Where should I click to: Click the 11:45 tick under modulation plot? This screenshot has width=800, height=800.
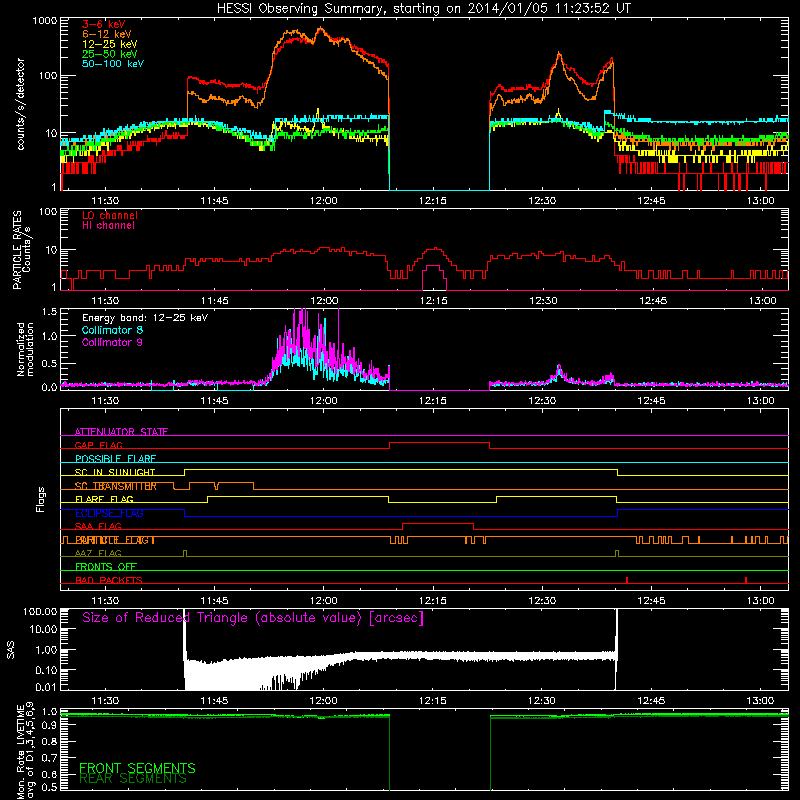pyautogui.click(x=214, y=401)
